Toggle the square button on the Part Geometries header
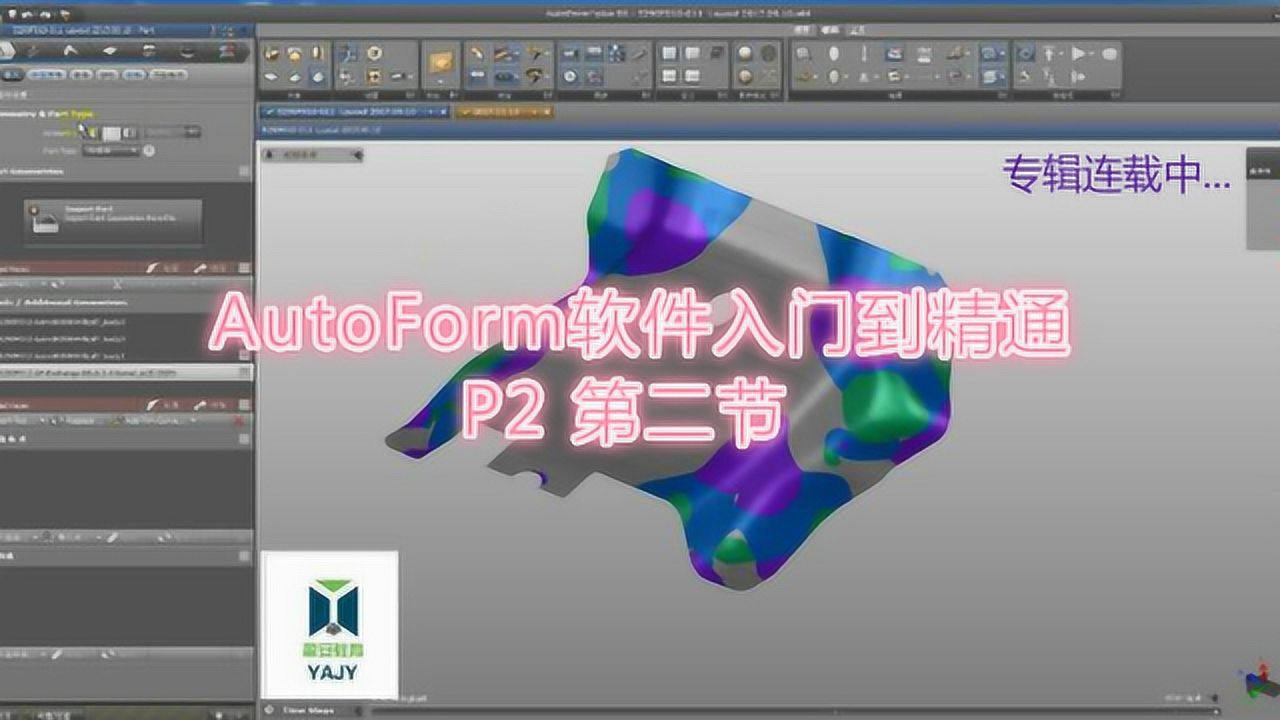Image resolution: width=1280 pixels, height=720 pixels. (x=244, y=172)
